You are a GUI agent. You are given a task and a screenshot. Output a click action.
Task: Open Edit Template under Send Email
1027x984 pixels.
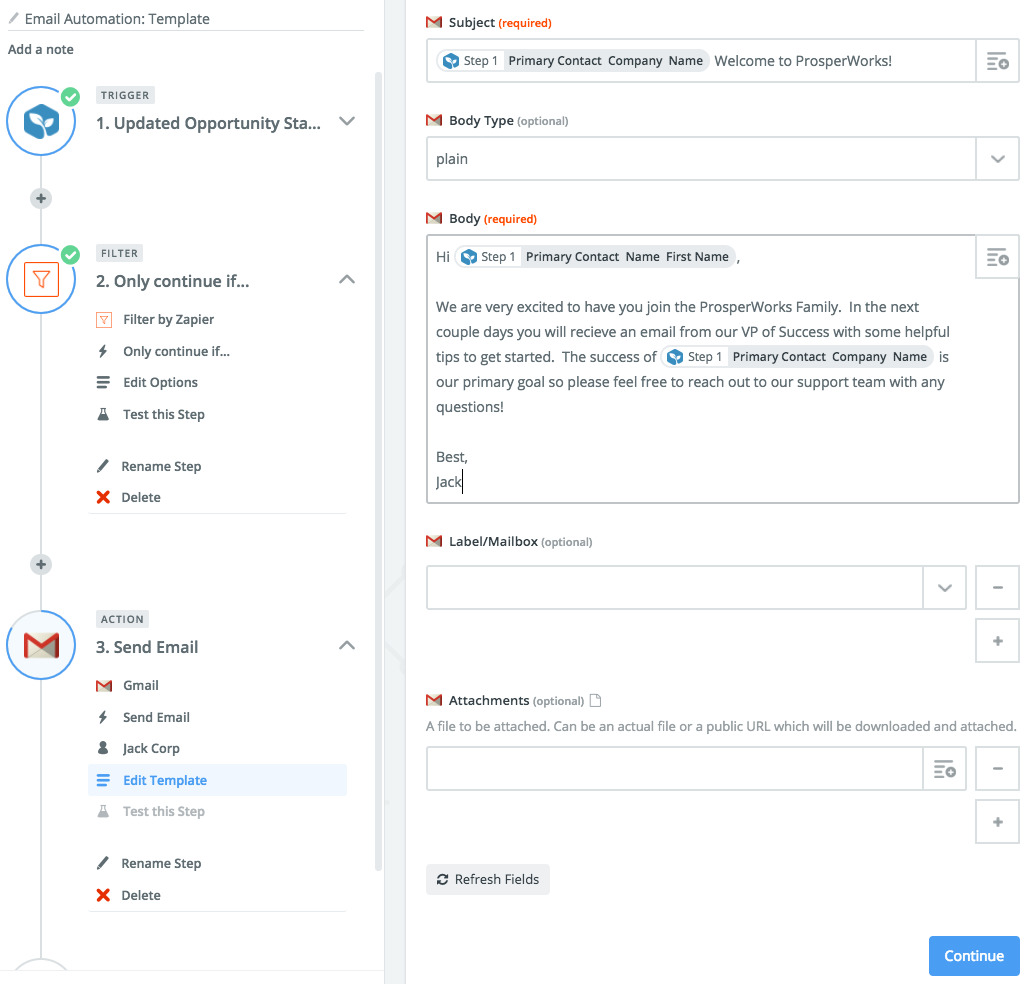pos(217,780)
